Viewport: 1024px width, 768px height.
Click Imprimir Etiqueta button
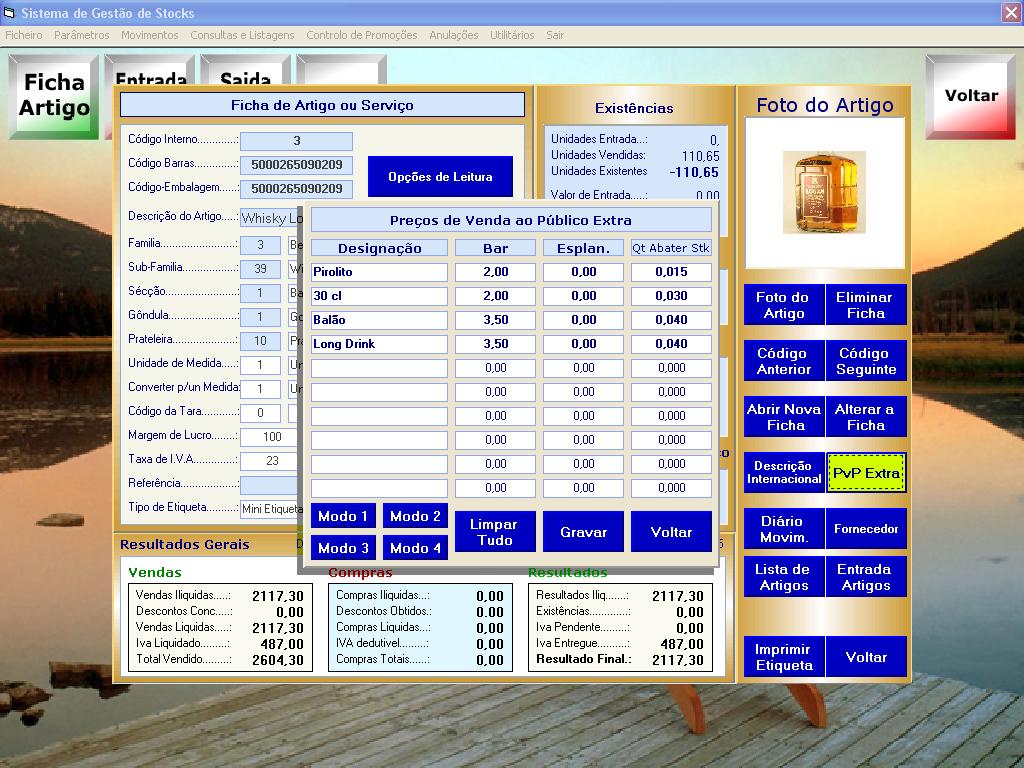click(x=784, y=657)
